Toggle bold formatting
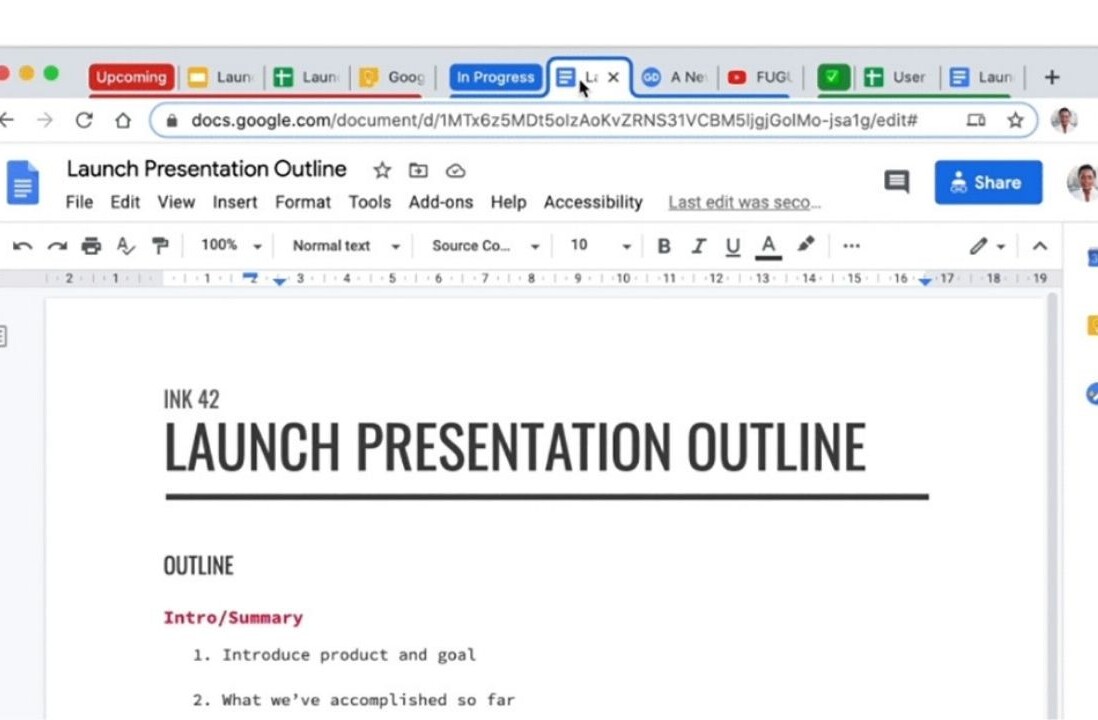This screenshot has height=720, width=1098. pyautogui.click(x=663, y=246)
